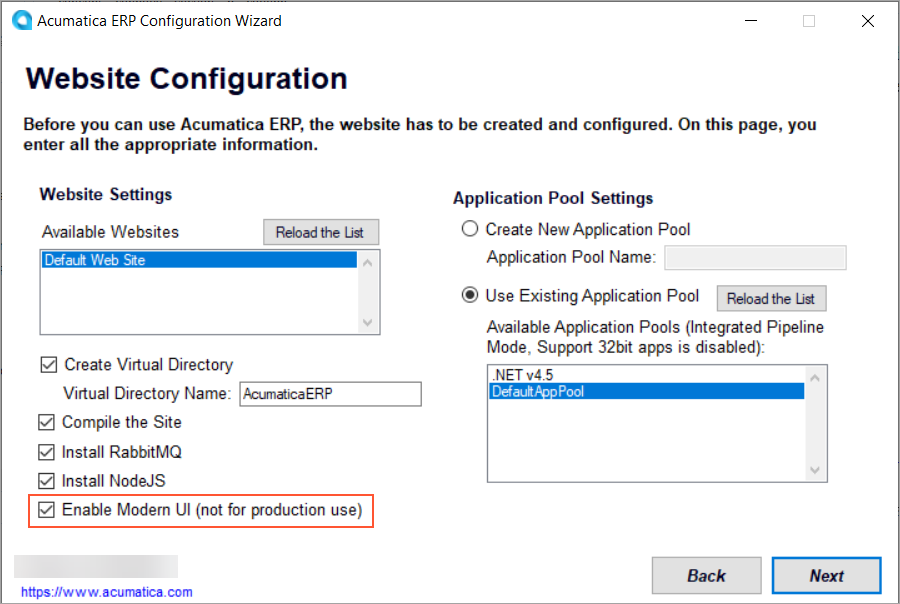Uncheck the Compile the Site option
Image resolution: width=900 pixels, height=604 pixels.
[x=48, y=423]
